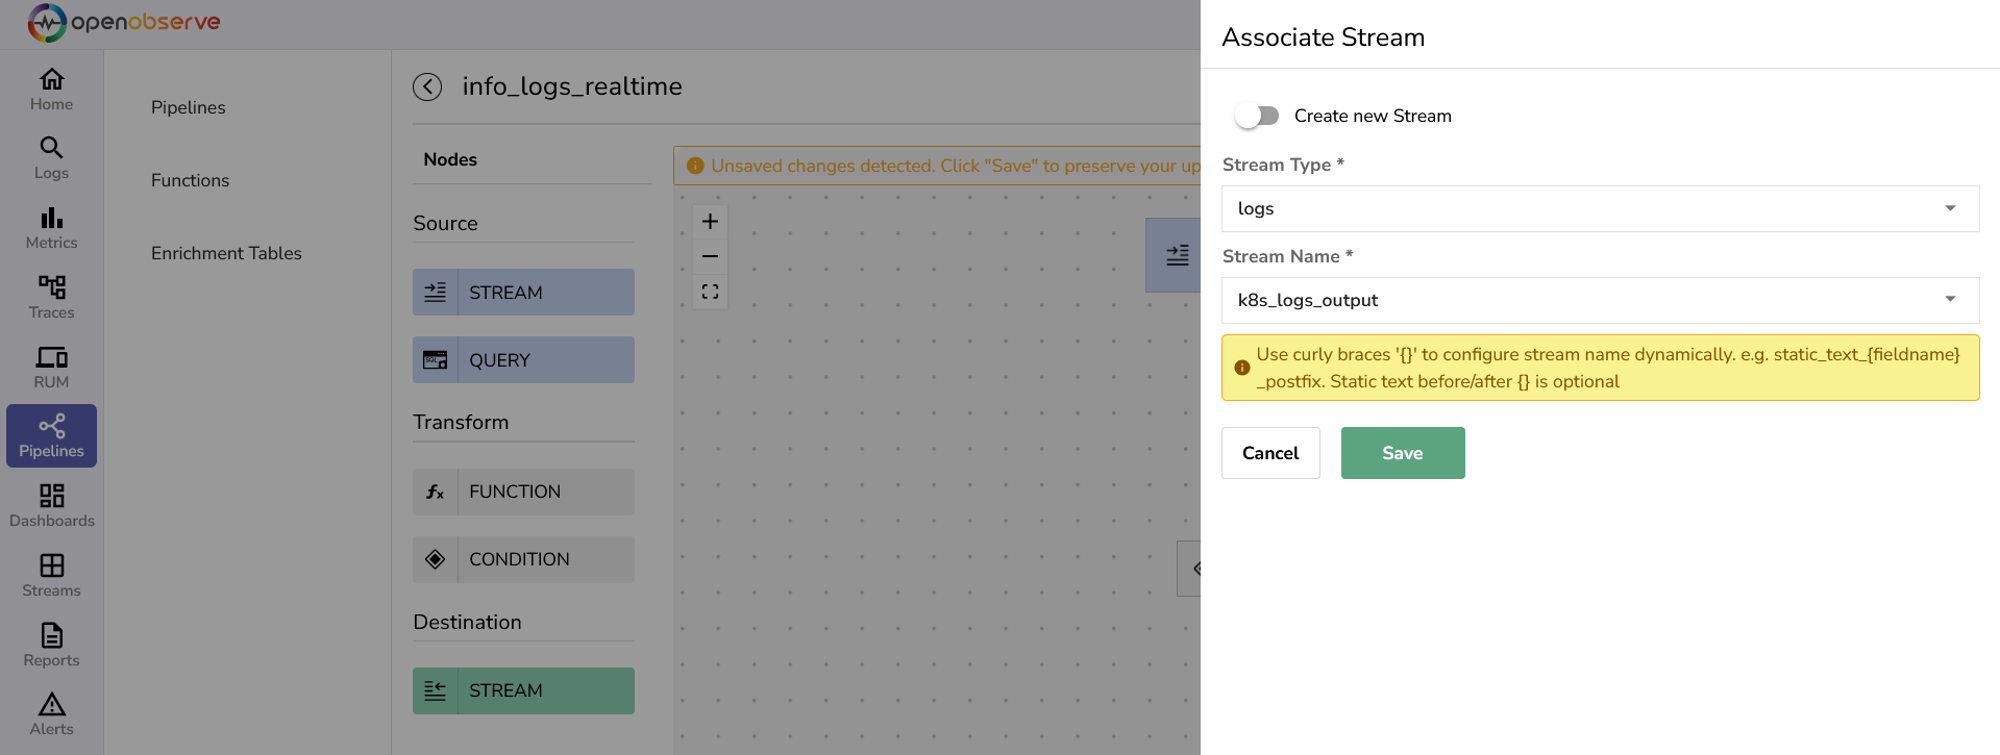This screenshot has width=2000, height=755.
Task: Open Home from the sidebar
Action: (51, 89)
